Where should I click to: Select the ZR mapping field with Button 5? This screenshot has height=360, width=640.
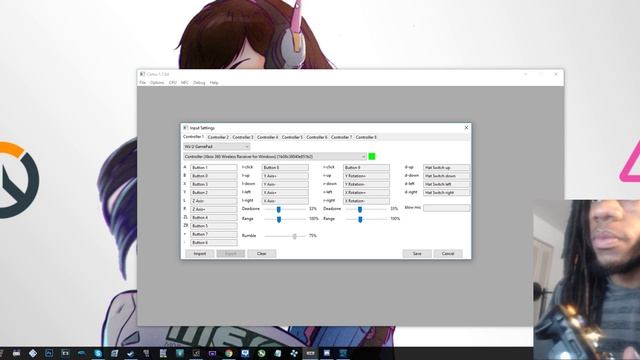213,226
